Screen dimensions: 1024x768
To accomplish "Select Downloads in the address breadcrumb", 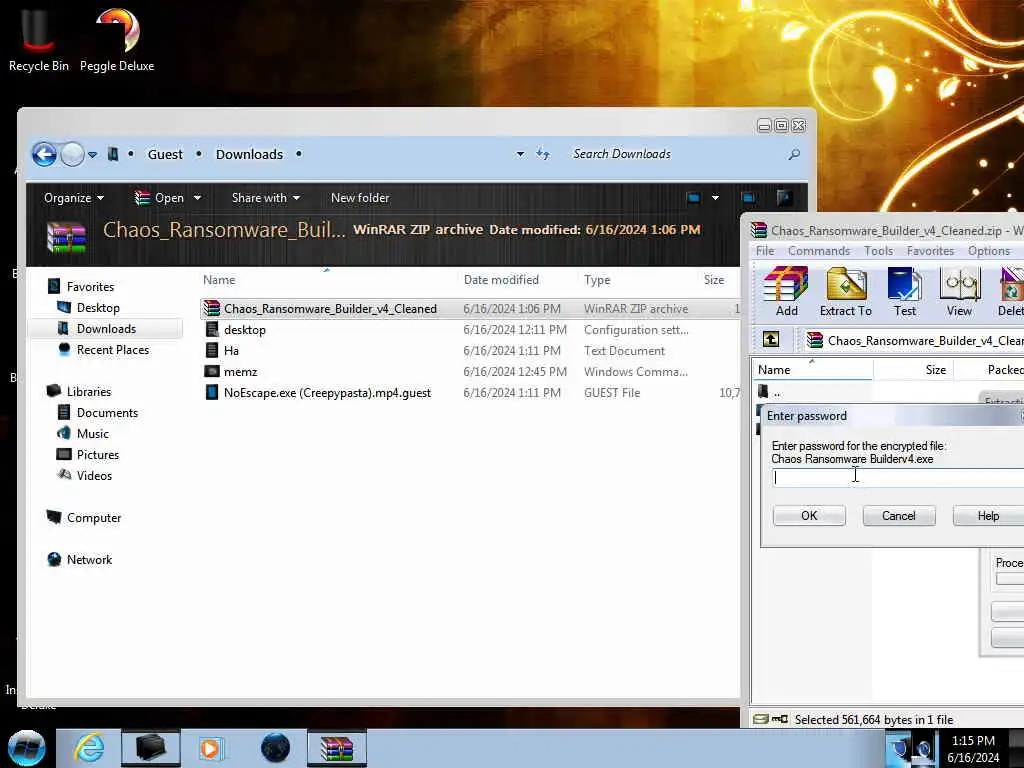I will point(249,155).
